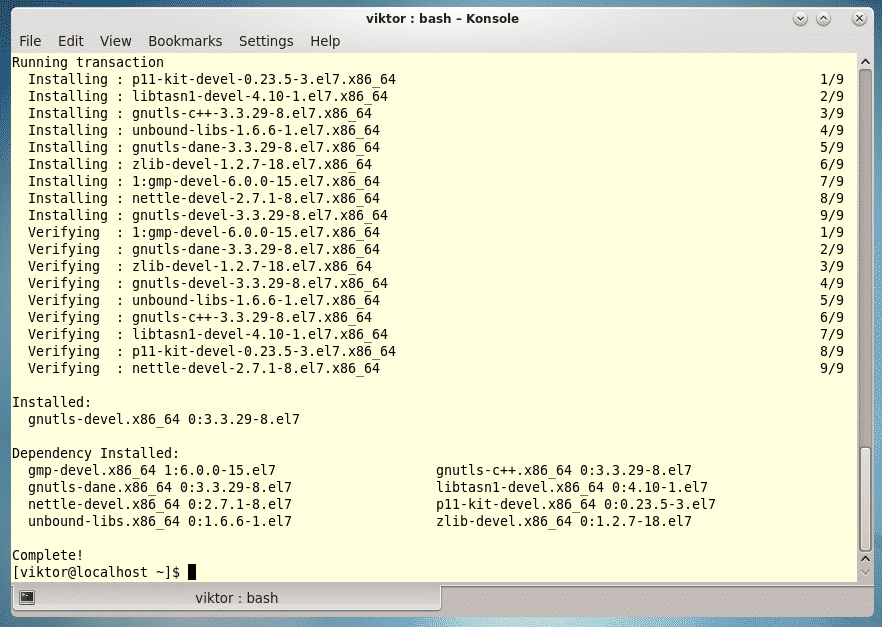This screenshot has height=627, width=882.
Task: Click the 'Running transaction' line
Action: pyautogui.click(x=88, y=62)
